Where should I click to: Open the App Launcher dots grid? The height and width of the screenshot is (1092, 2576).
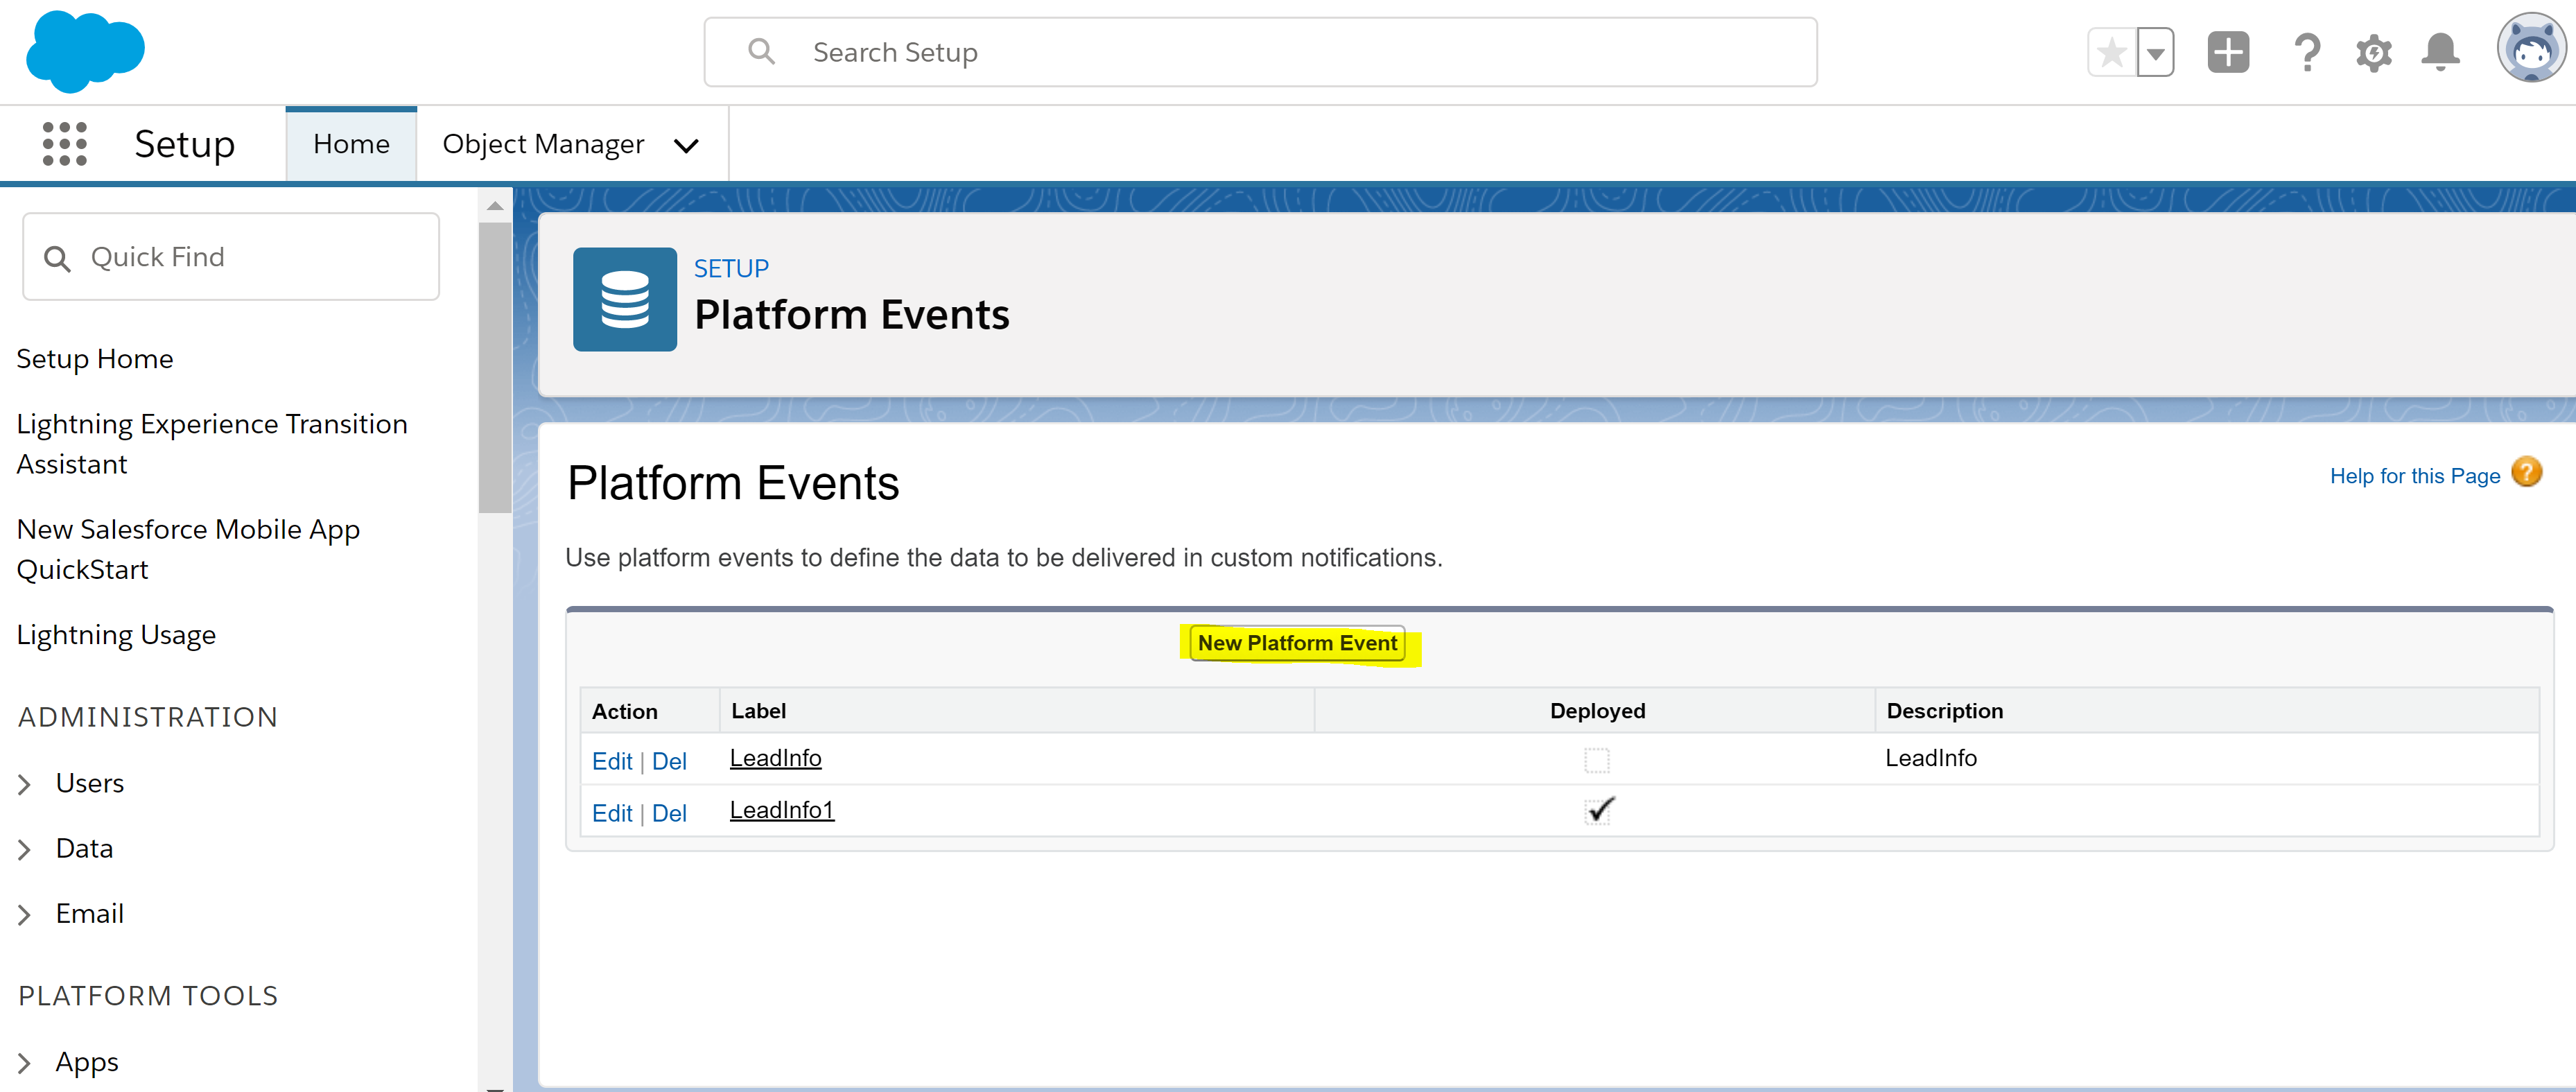click(65, 144)
